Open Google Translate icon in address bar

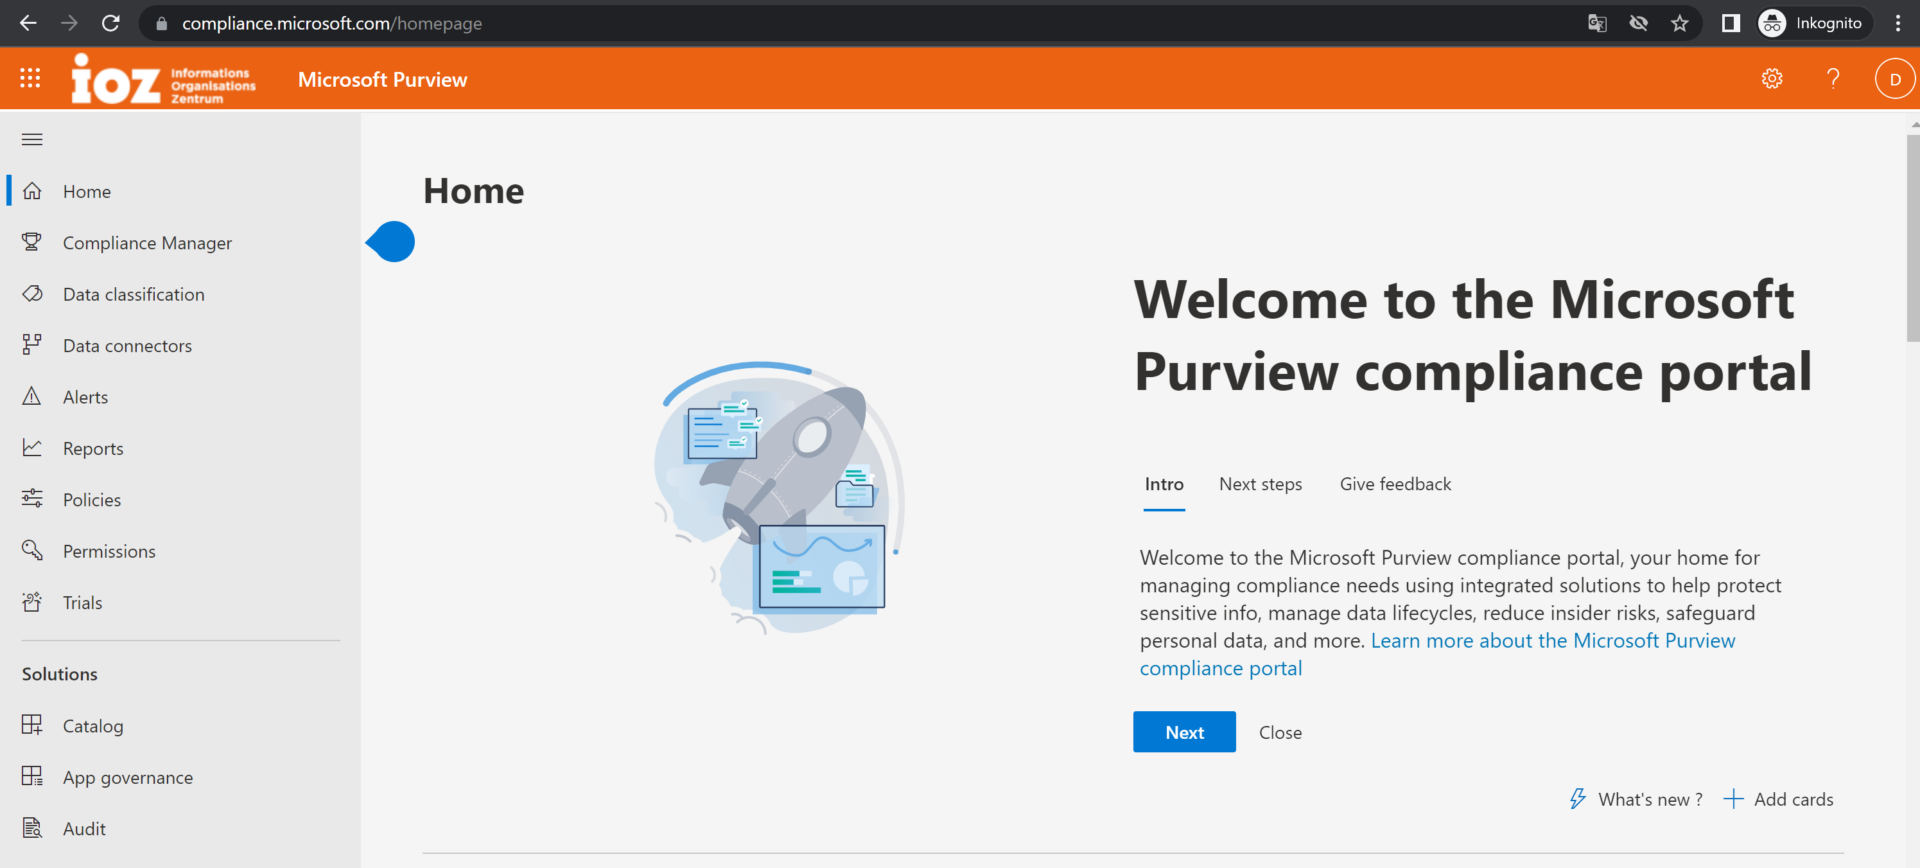[1597, 23]
